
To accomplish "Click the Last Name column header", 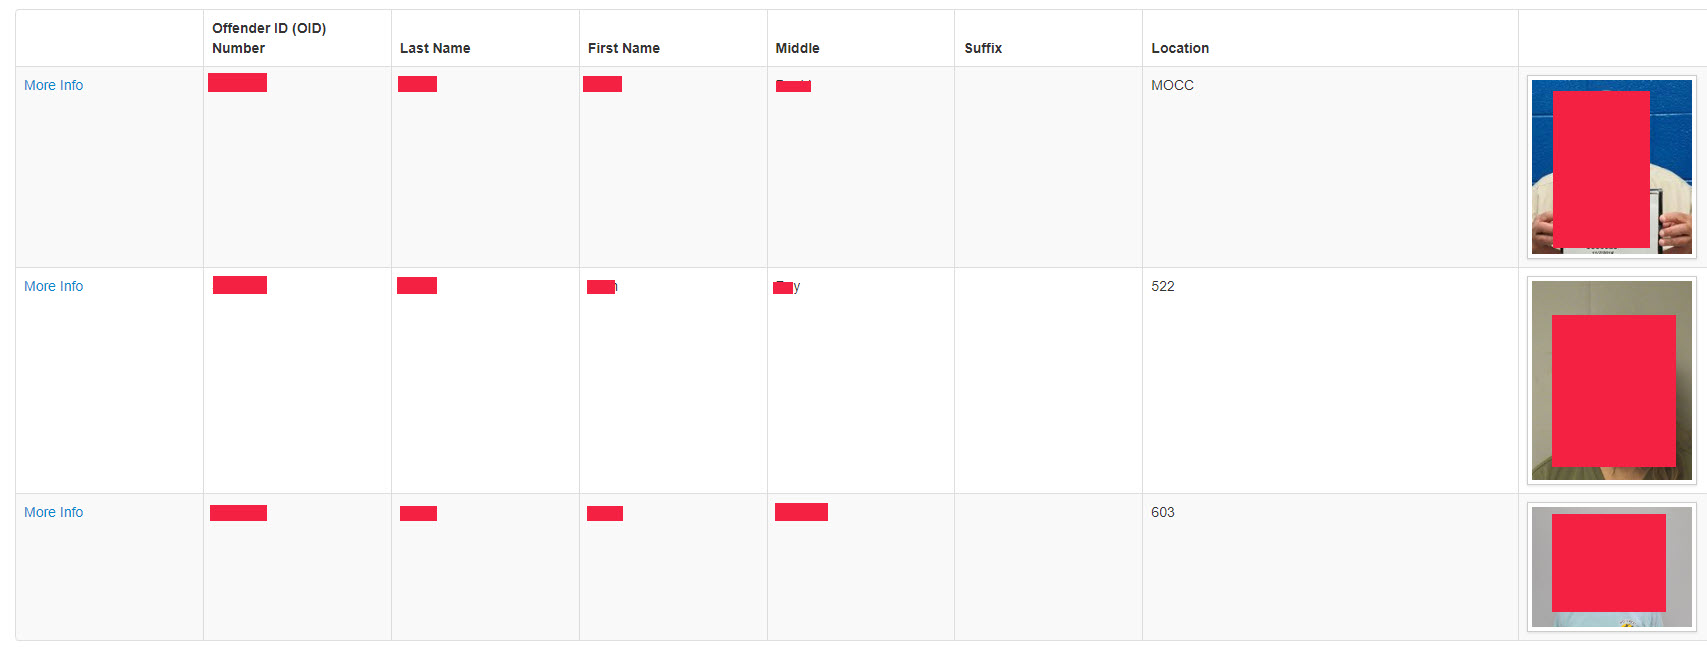I will click(435, 48).
